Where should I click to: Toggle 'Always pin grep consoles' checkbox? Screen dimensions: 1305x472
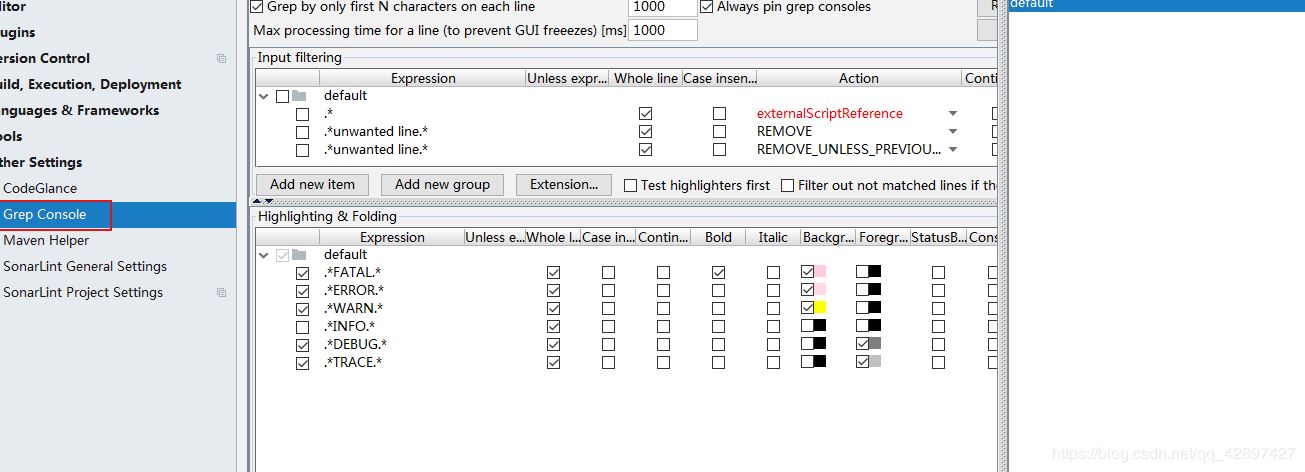(707, 7)
